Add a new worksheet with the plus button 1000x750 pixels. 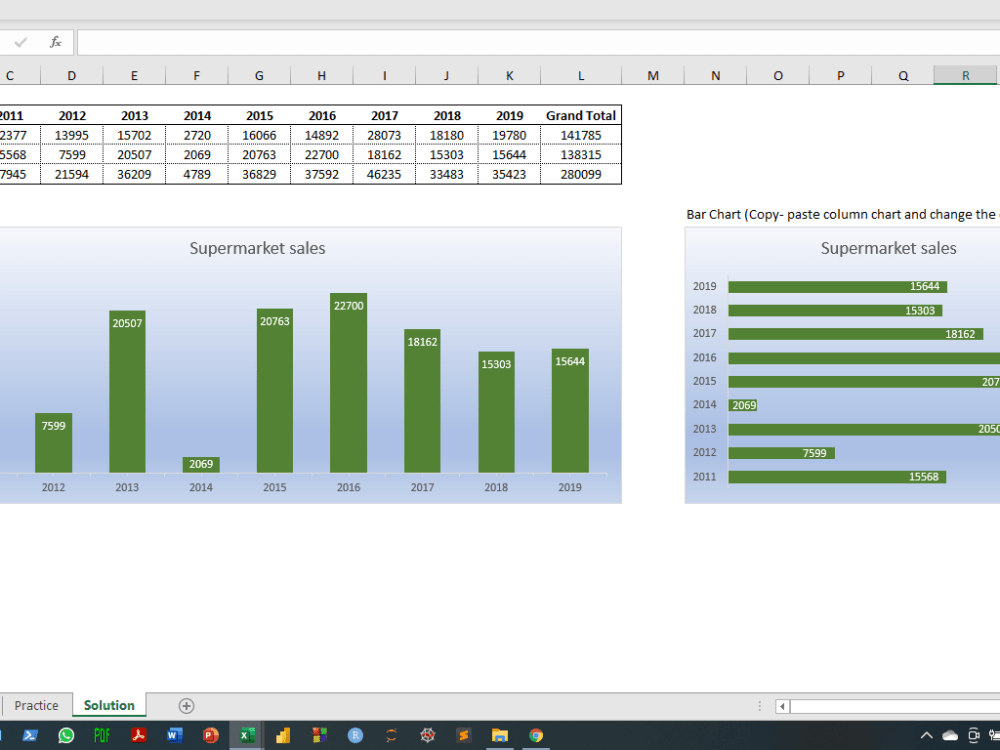click(x=185, y=705)
